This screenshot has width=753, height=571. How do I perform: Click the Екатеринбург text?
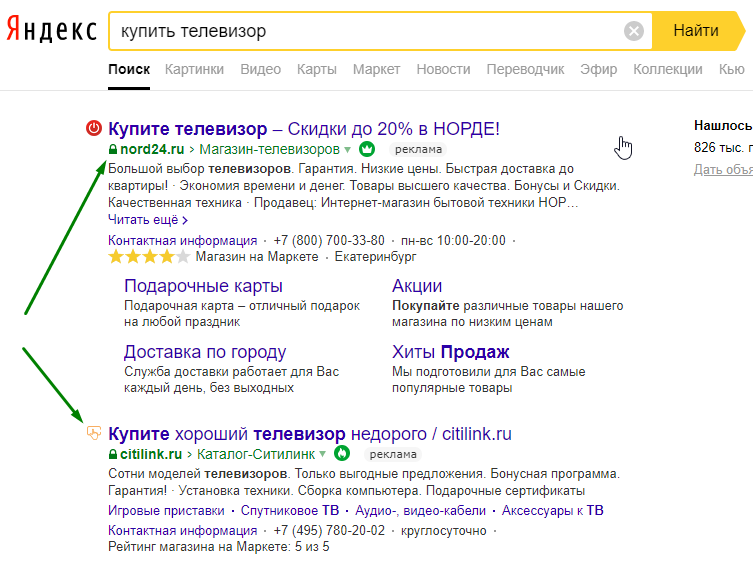[x=375, y=257]
